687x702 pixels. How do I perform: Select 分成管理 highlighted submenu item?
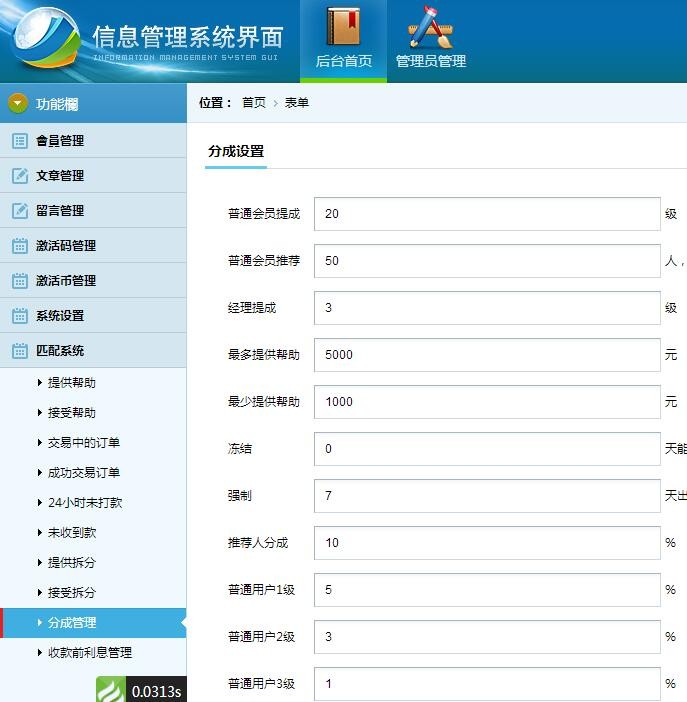coord(93,622)
